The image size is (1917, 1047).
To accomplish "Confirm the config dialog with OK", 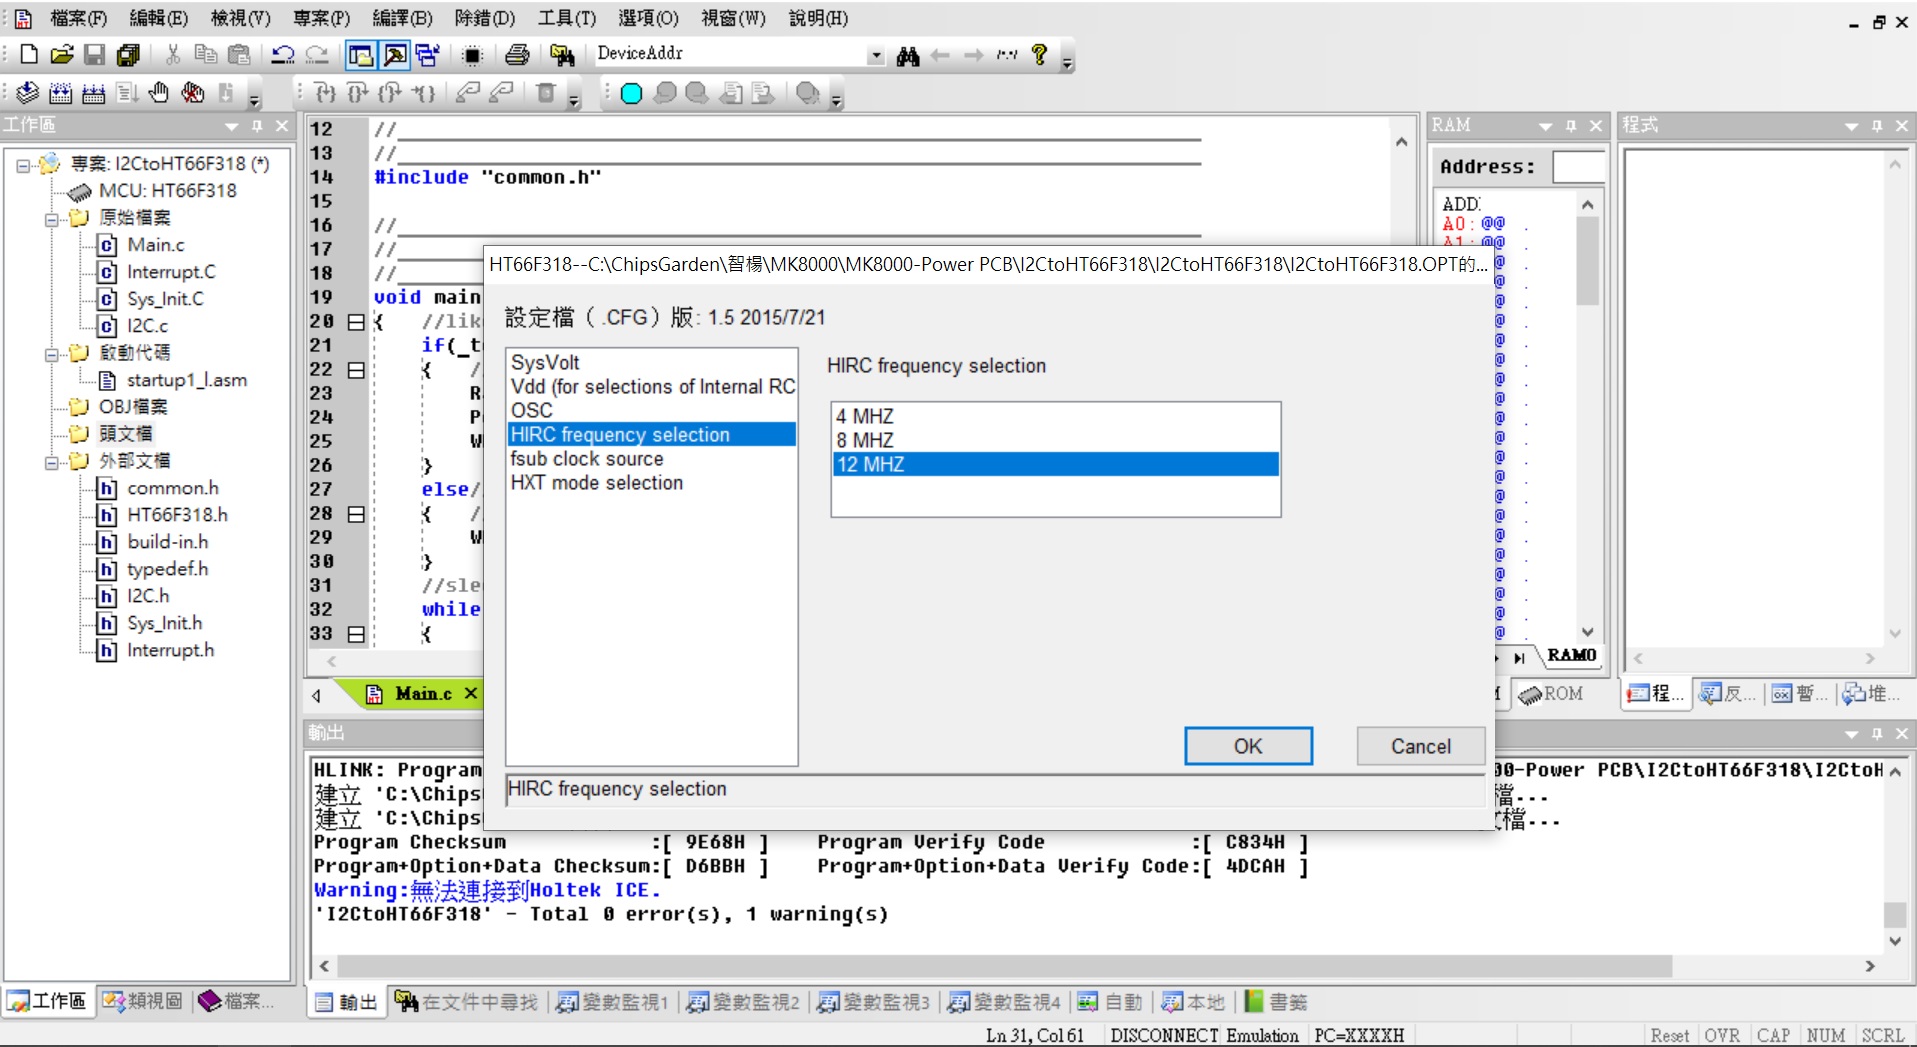I will (x=1248, y=746).
